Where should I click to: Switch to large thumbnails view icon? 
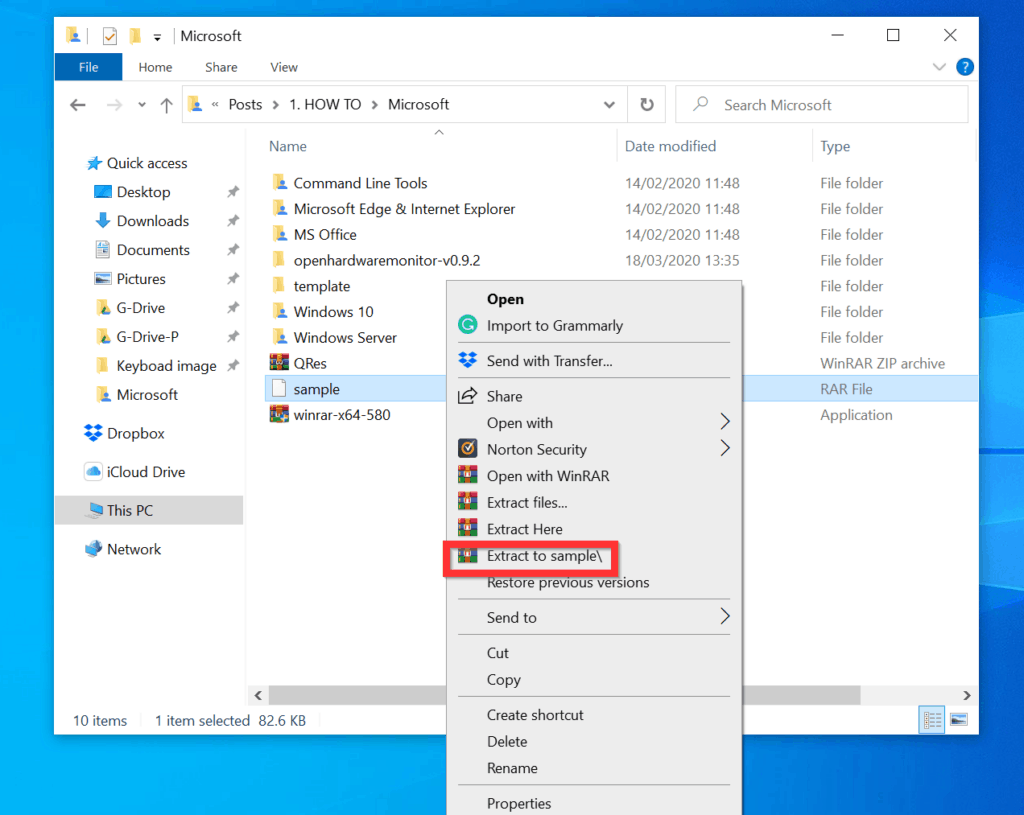click(x=958, y=720)
